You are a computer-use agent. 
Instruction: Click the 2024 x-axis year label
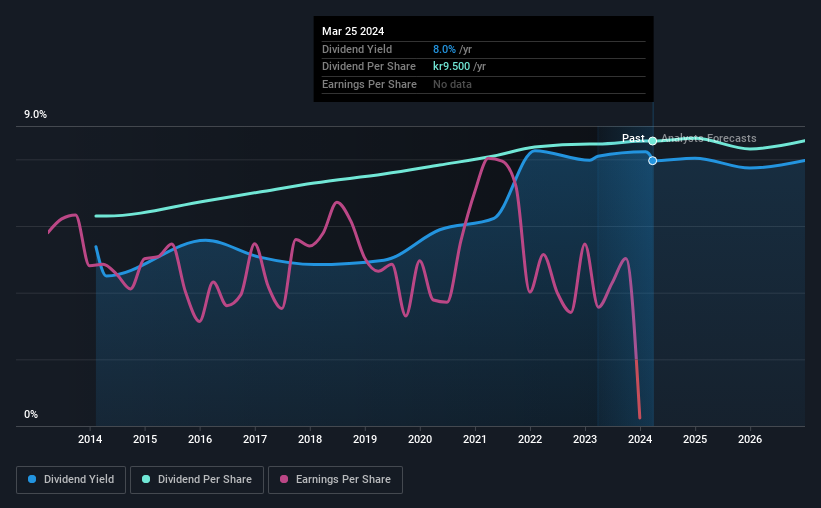tap(640, 439)
